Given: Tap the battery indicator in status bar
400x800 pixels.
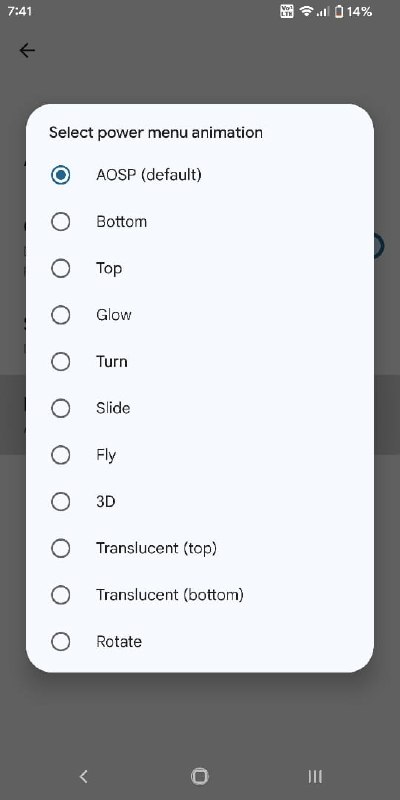Looking at the screenshot, I should 353,11.
